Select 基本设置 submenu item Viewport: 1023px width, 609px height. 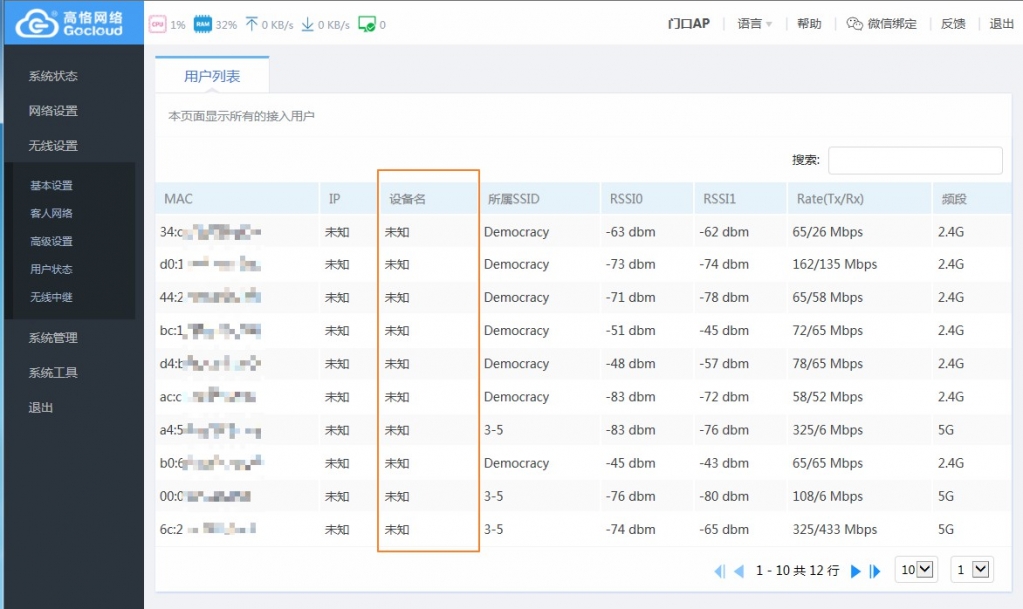(x=52, y=185)
